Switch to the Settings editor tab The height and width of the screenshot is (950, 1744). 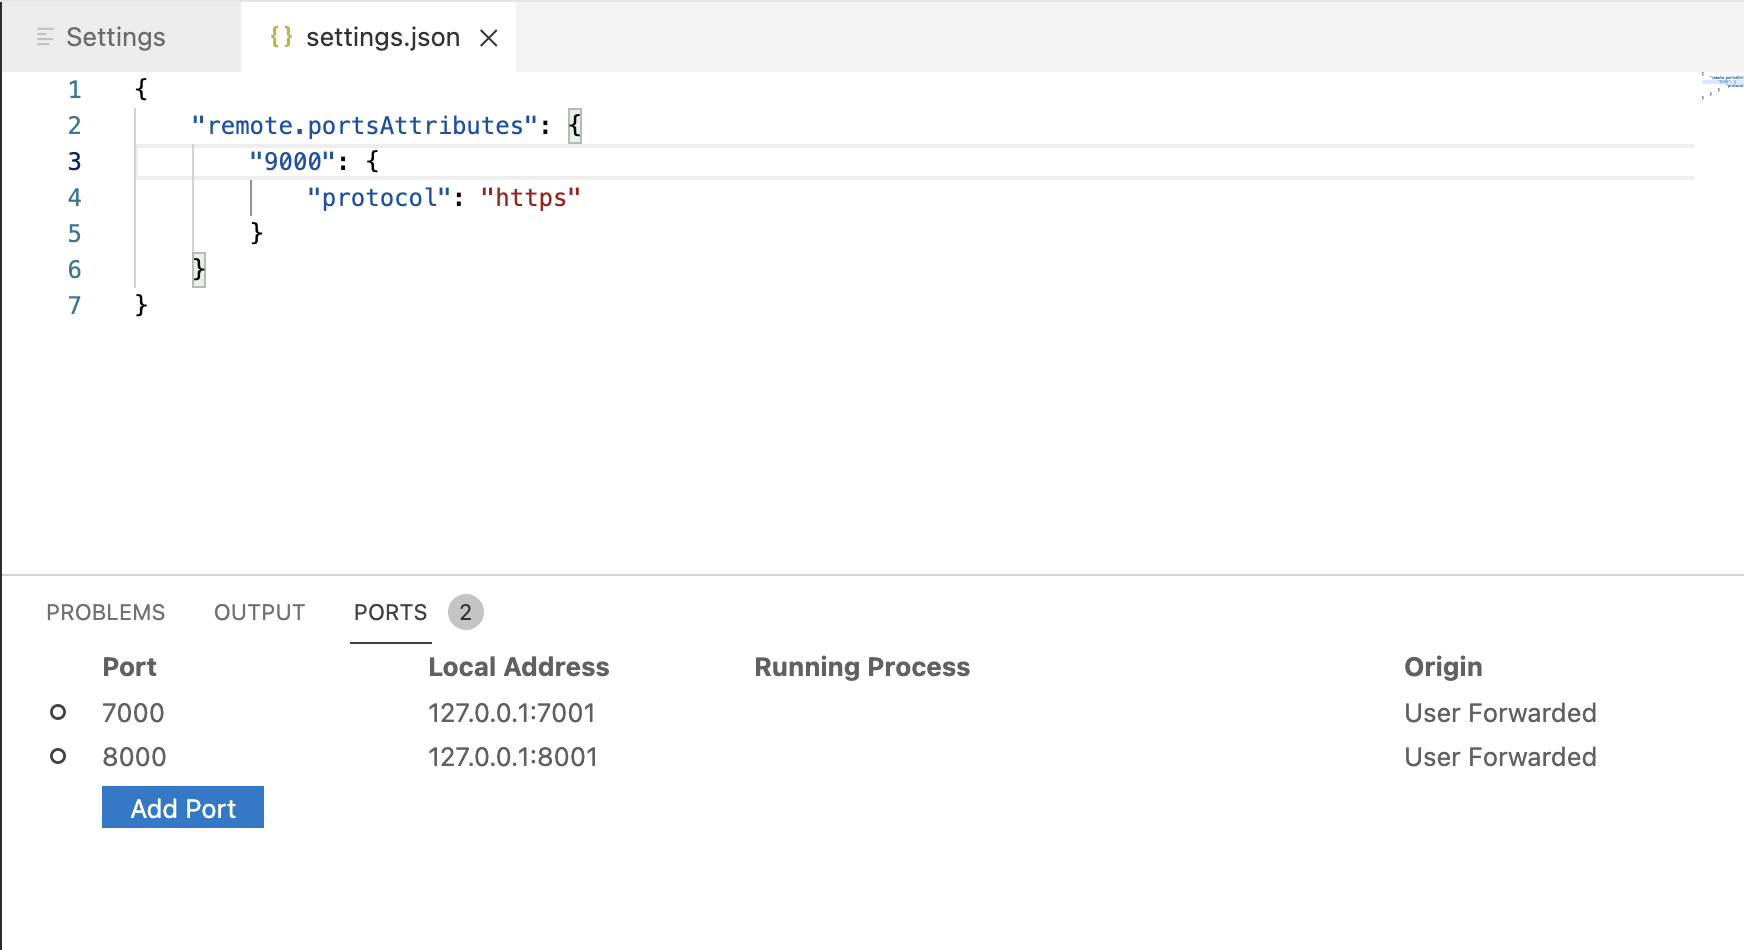coord(120,37)
